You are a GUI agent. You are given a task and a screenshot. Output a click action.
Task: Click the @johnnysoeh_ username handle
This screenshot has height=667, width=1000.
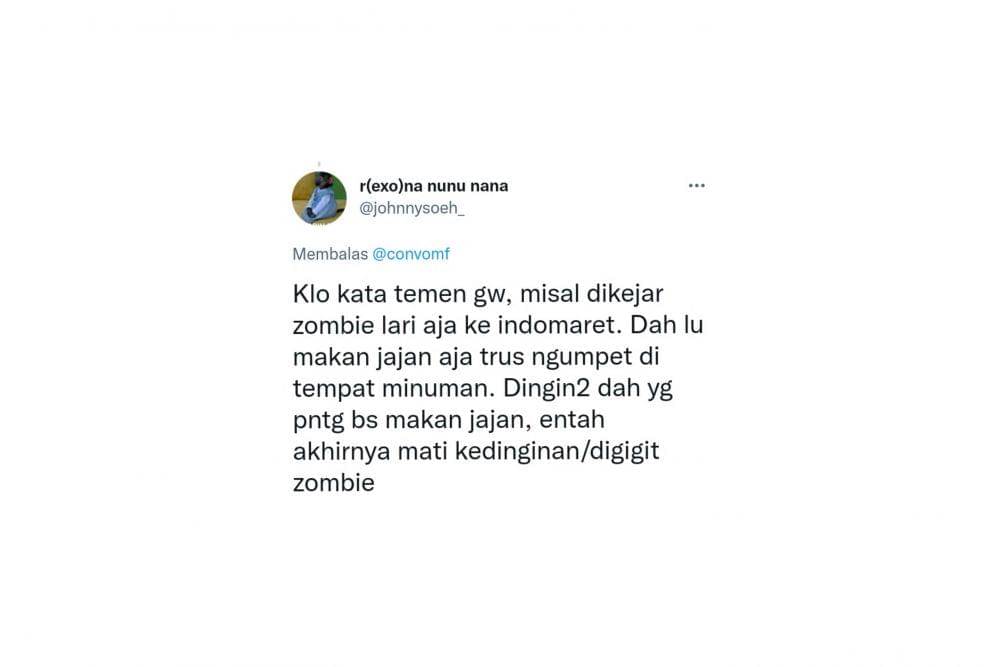411,208
